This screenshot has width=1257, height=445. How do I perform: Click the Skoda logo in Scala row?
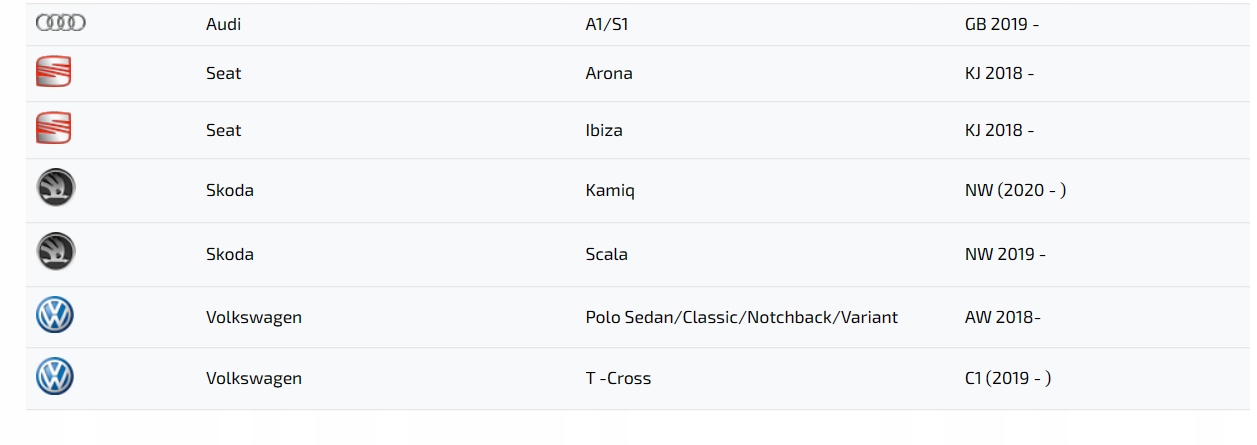point(56,251)
